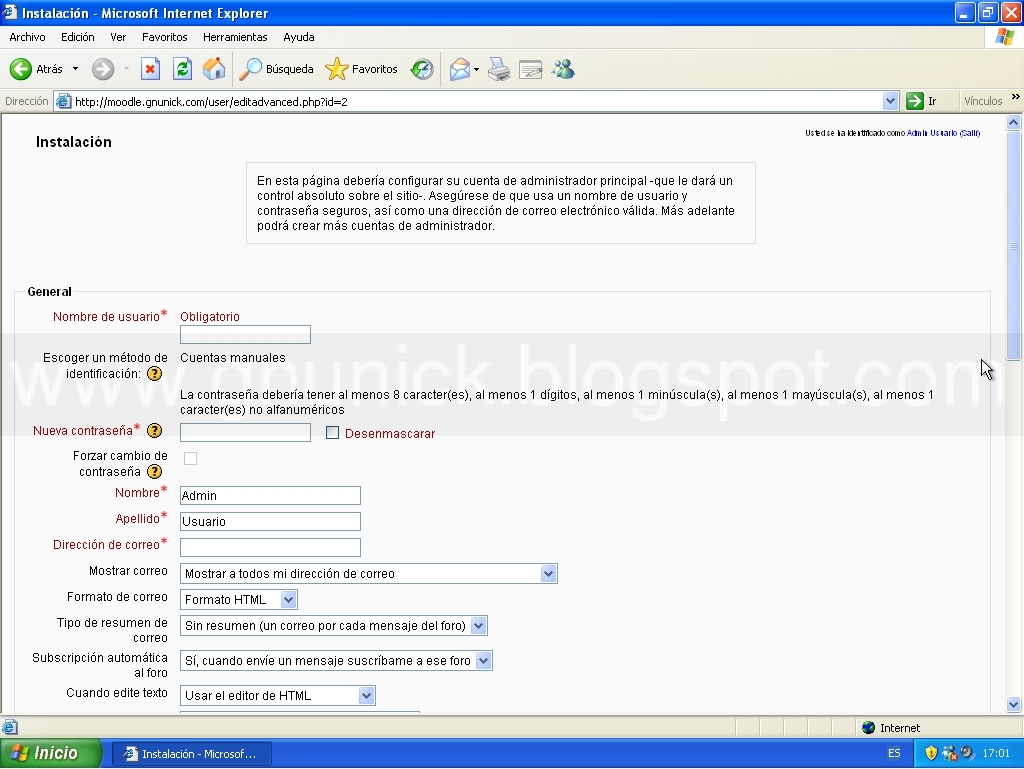Open Tipo de resumen de correo dropdown
Screen dimensions: 1024x769
[x=334, y=625]
